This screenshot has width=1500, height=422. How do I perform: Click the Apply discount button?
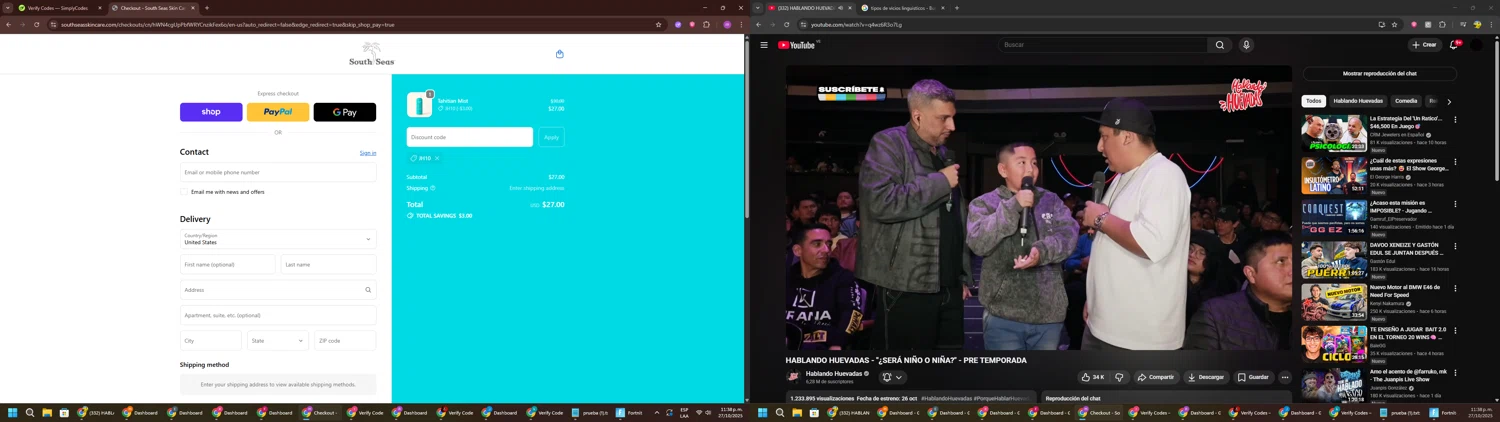551,137
